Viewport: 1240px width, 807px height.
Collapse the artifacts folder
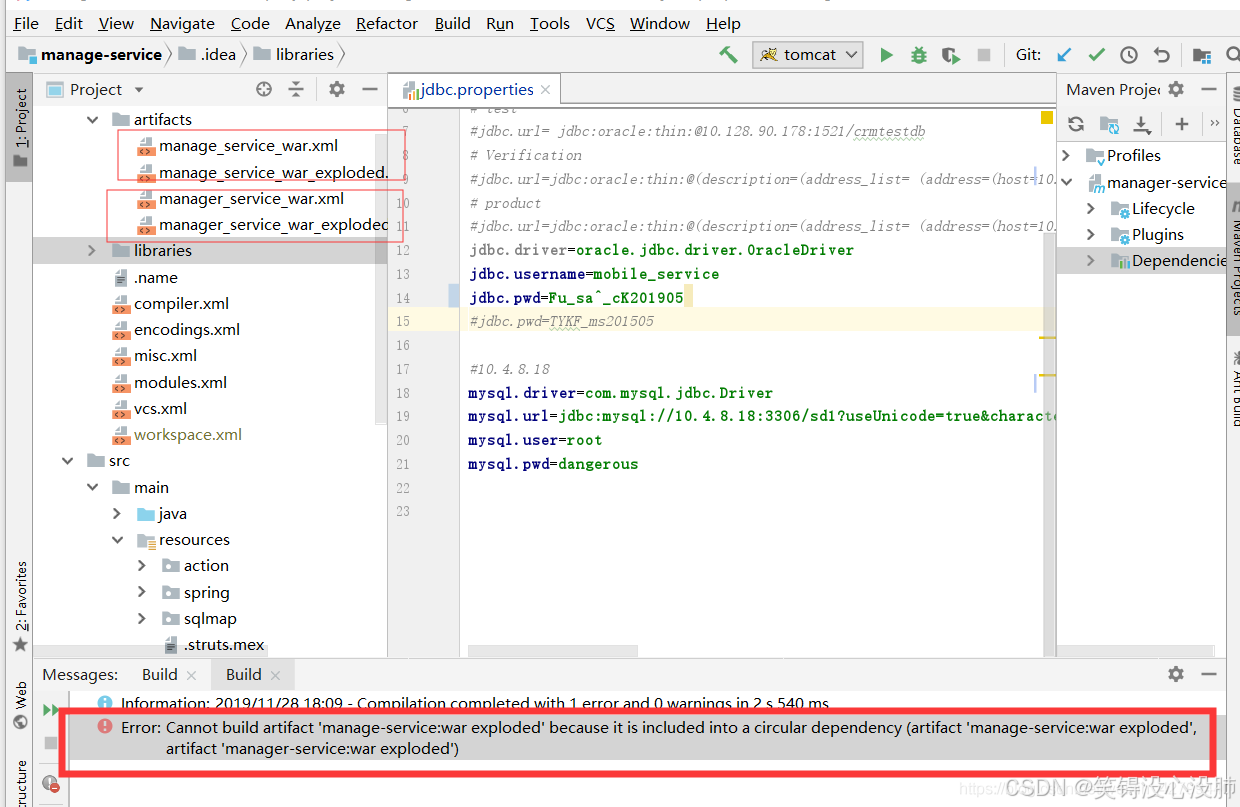click(93, 119)
